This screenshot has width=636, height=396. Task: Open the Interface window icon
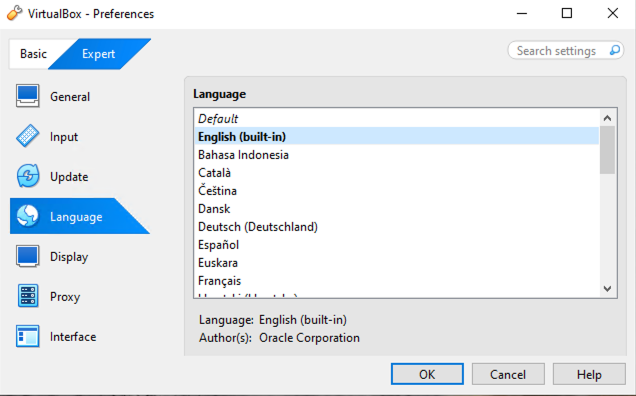pyautogui.click(x=28, y=336)
